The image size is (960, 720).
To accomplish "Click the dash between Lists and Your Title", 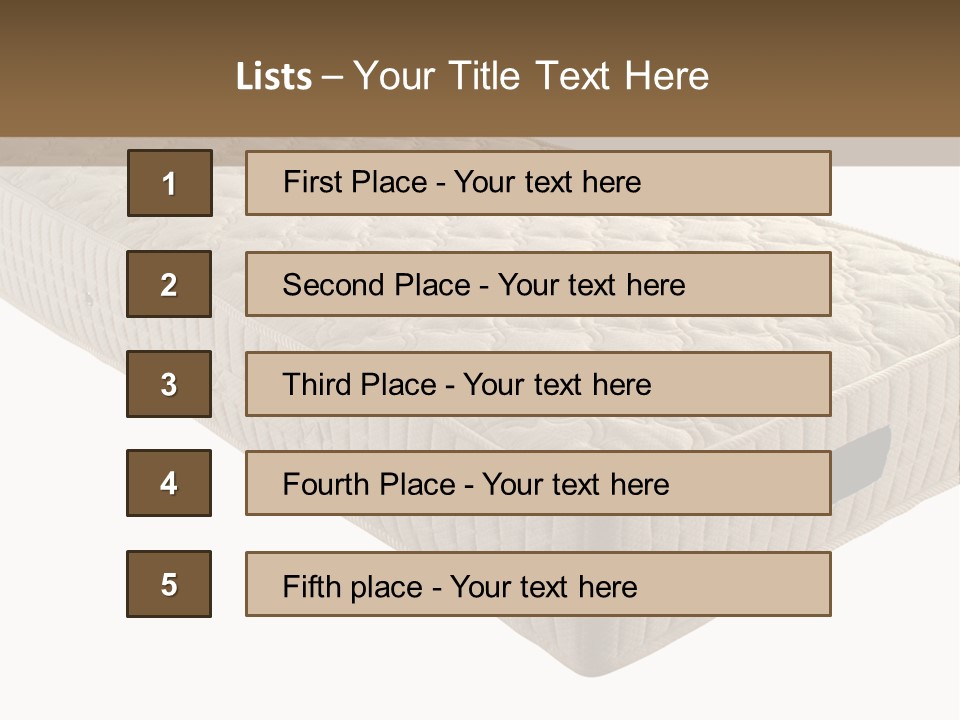I will pyautogui.click(x=333, y=77).
